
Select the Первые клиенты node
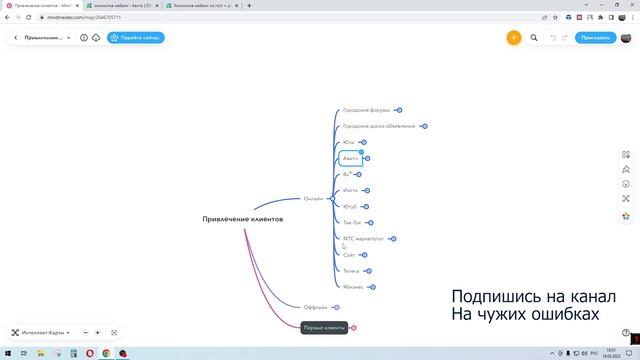tap(324, 328)
